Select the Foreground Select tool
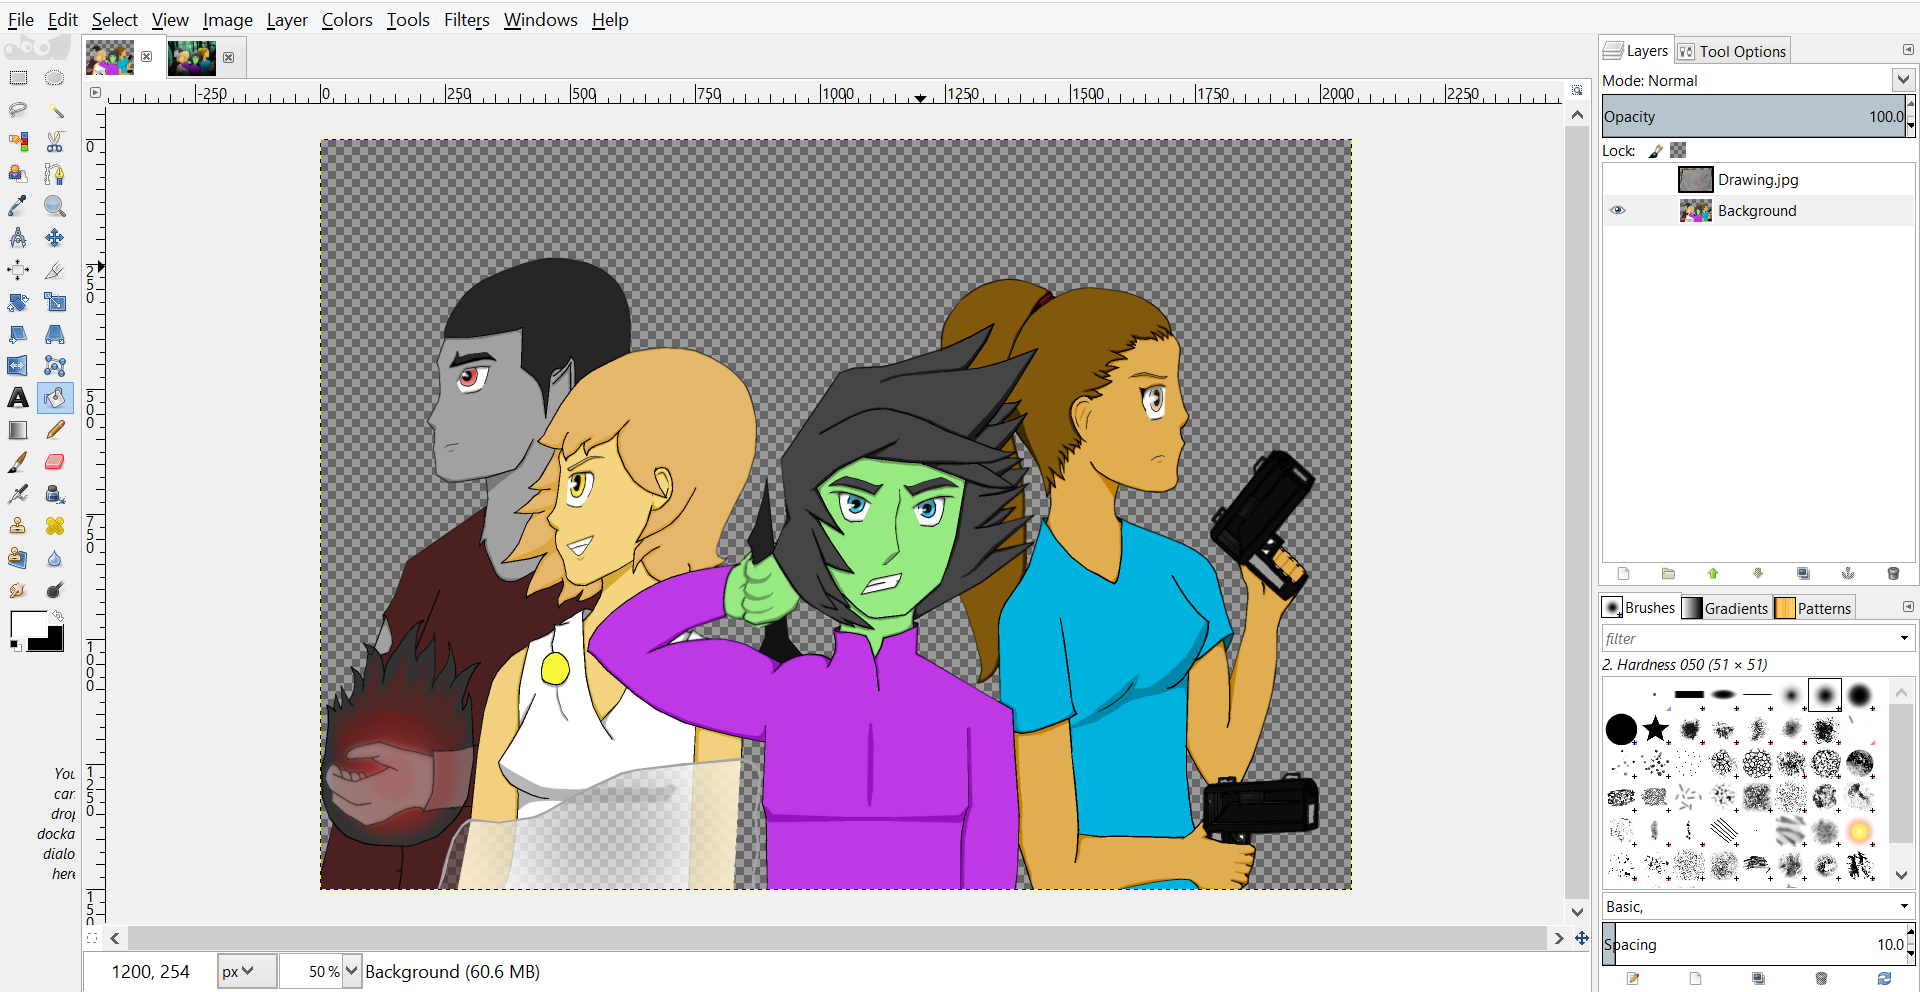1920x992 pixels. [18, 174]
